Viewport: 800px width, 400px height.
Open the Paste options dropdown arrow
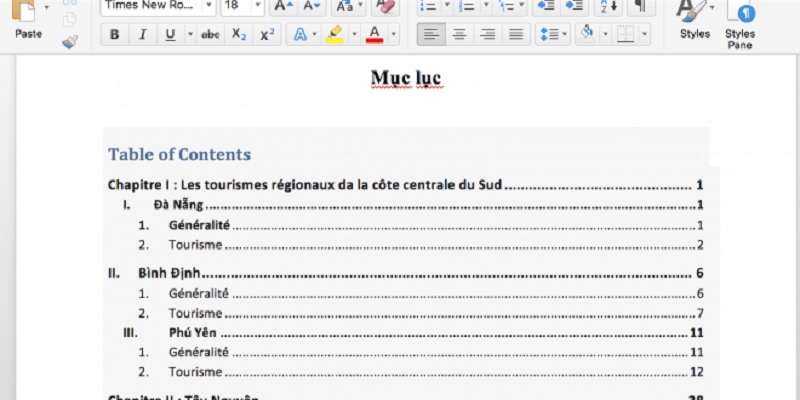click(x=47, y=8)
